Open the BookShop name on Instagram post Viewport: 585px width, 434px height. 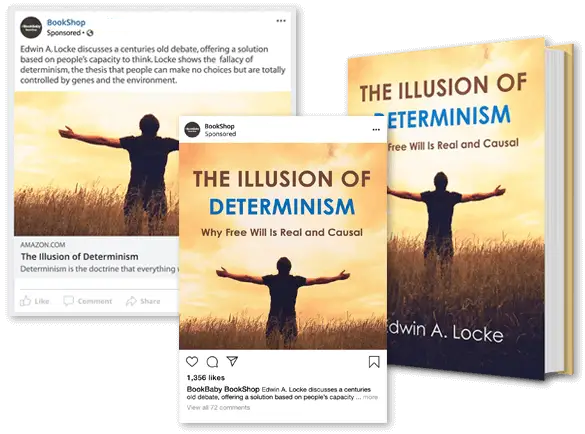[219, 126]
